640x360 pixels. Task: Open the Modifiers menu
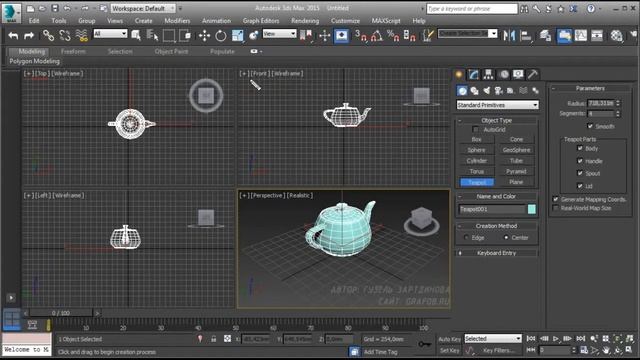177,20
